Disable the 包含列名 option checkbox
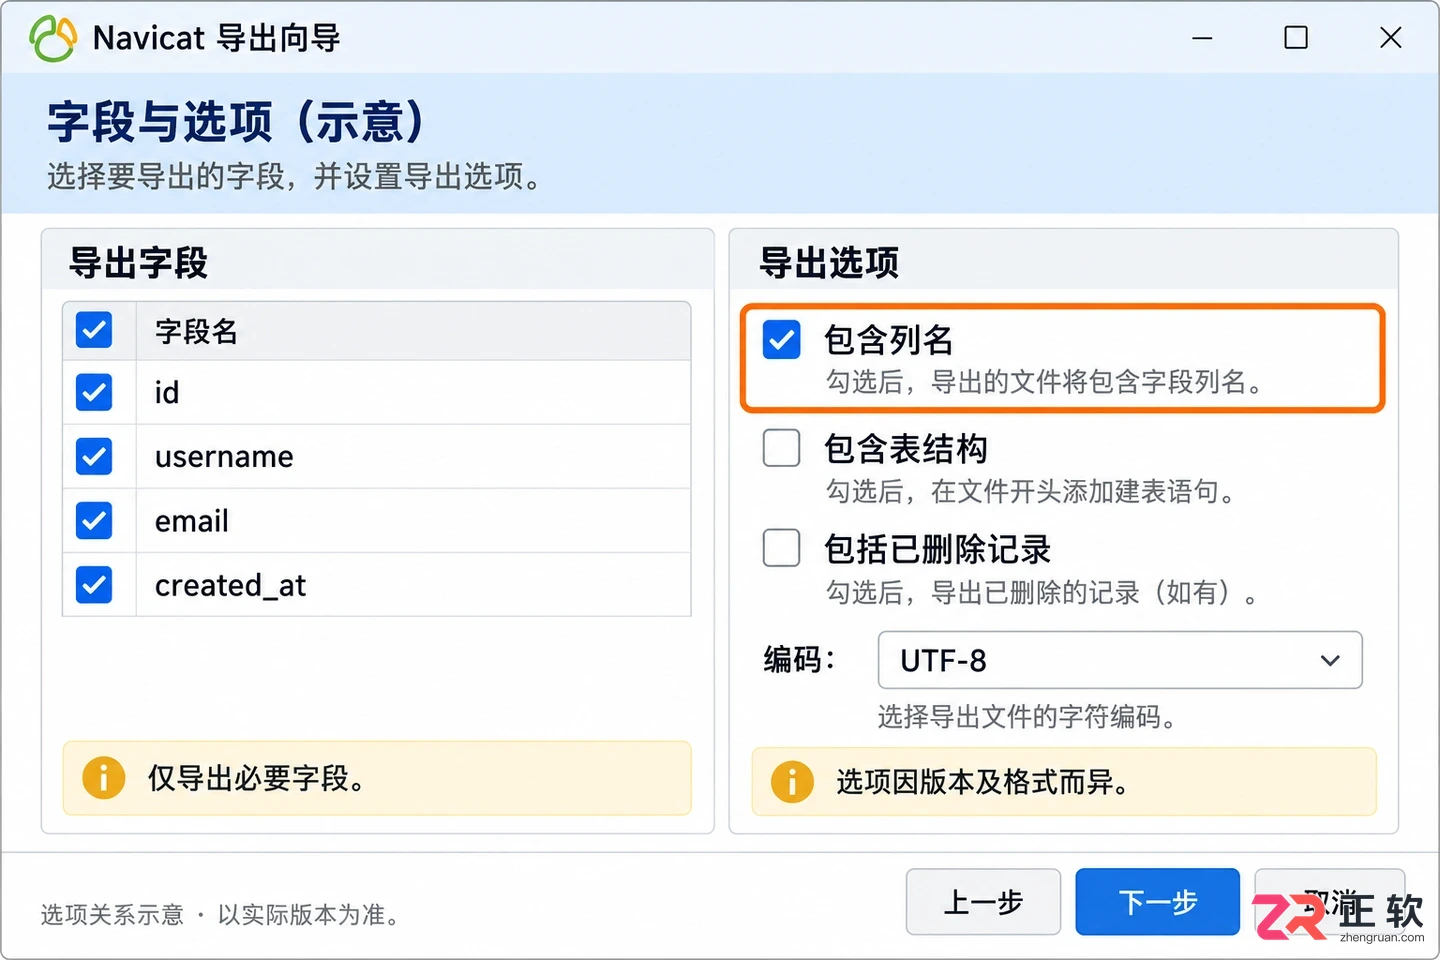Viewport: 1440px width, 960px height. coord(781,340)
